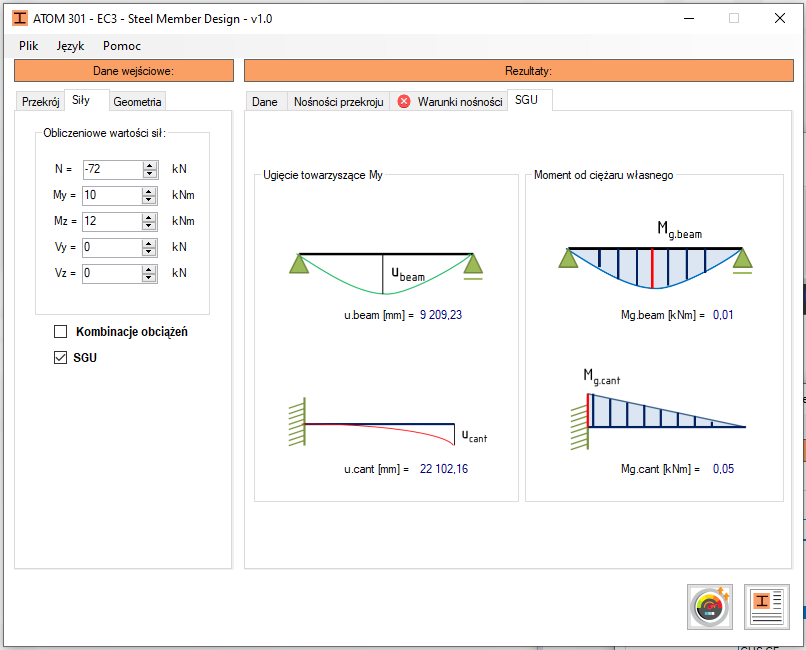The width and height of the screenshot is (806, 650).
Task: Click the Mg.cant cantilever moment diagram
Action: pos(658,409)
